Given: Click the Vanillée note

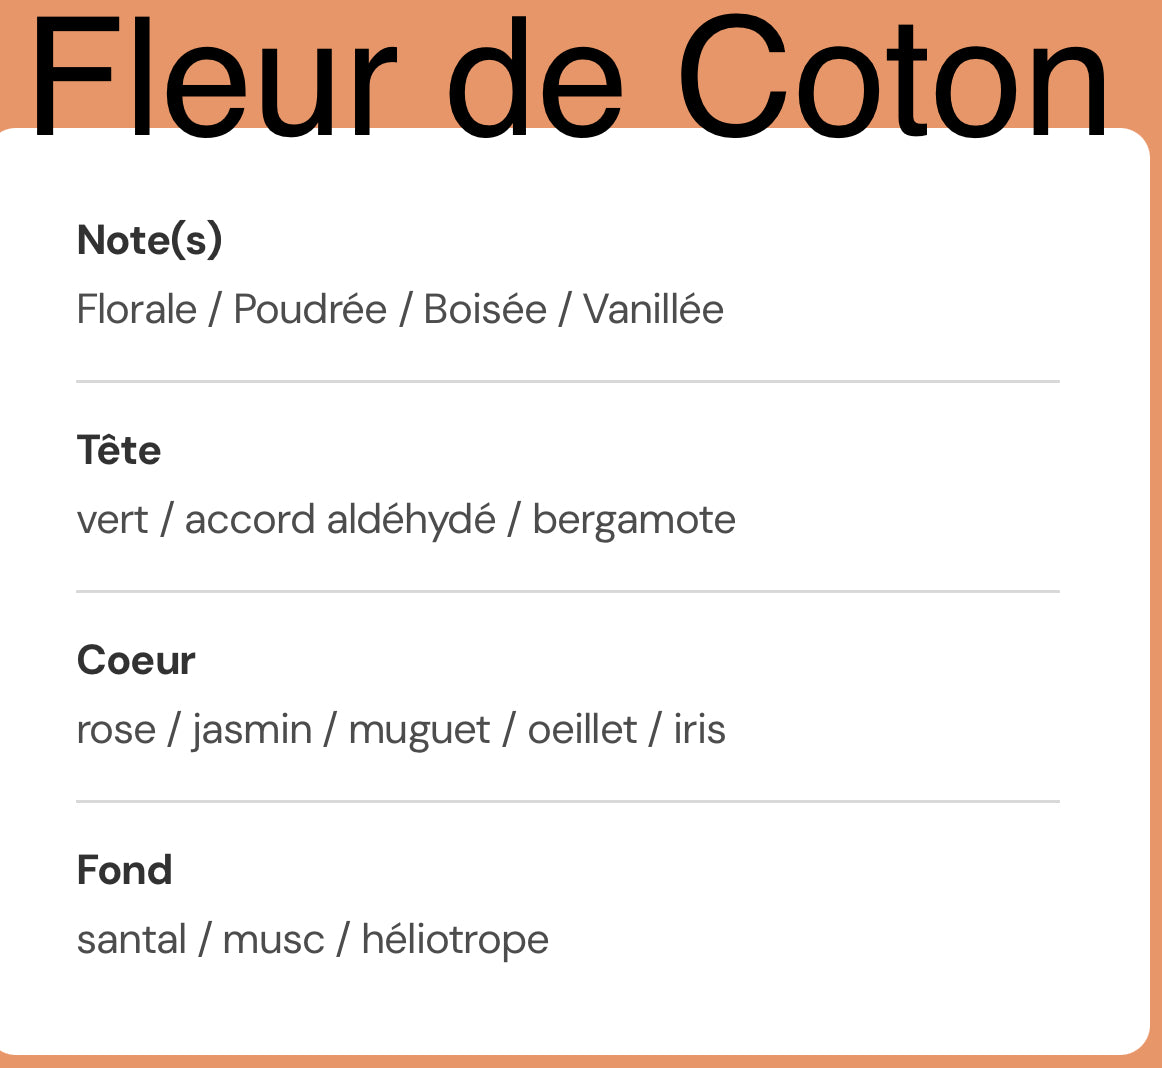Looking at the screenshot, I should click(x=653, y=310).
